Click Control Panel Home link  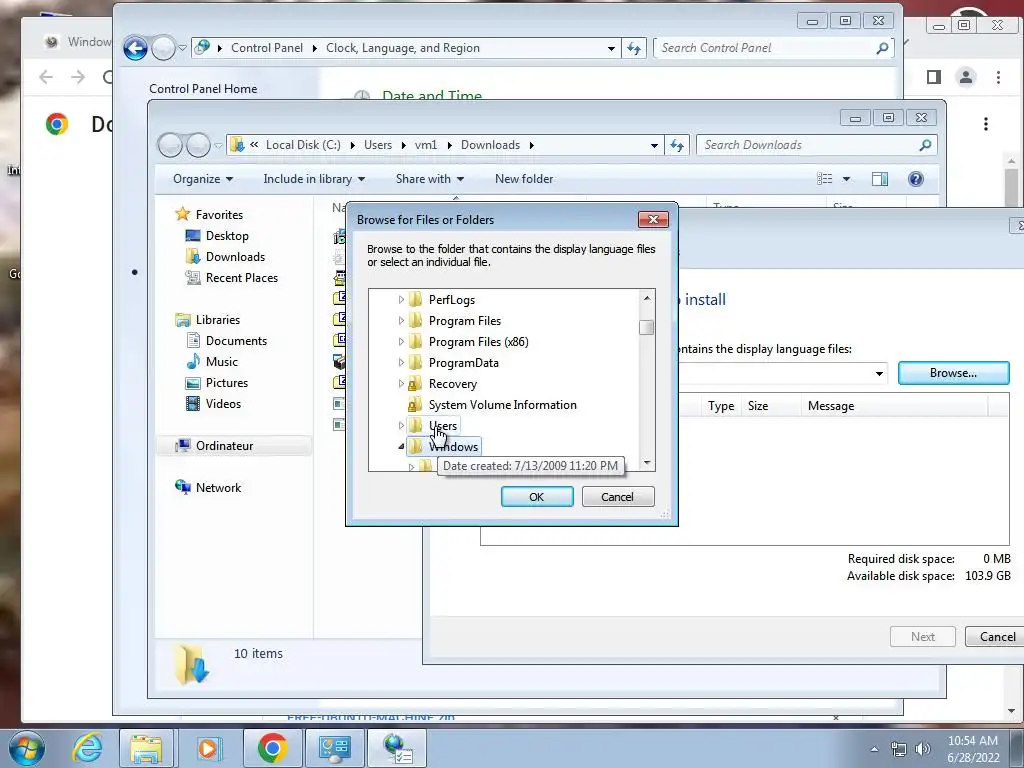pos(203,89)
